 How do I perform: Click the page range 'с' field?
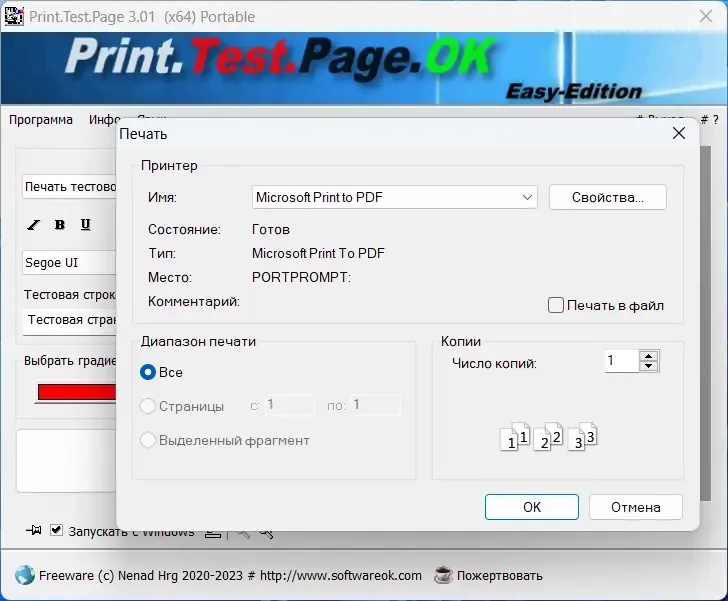point(290,405)
